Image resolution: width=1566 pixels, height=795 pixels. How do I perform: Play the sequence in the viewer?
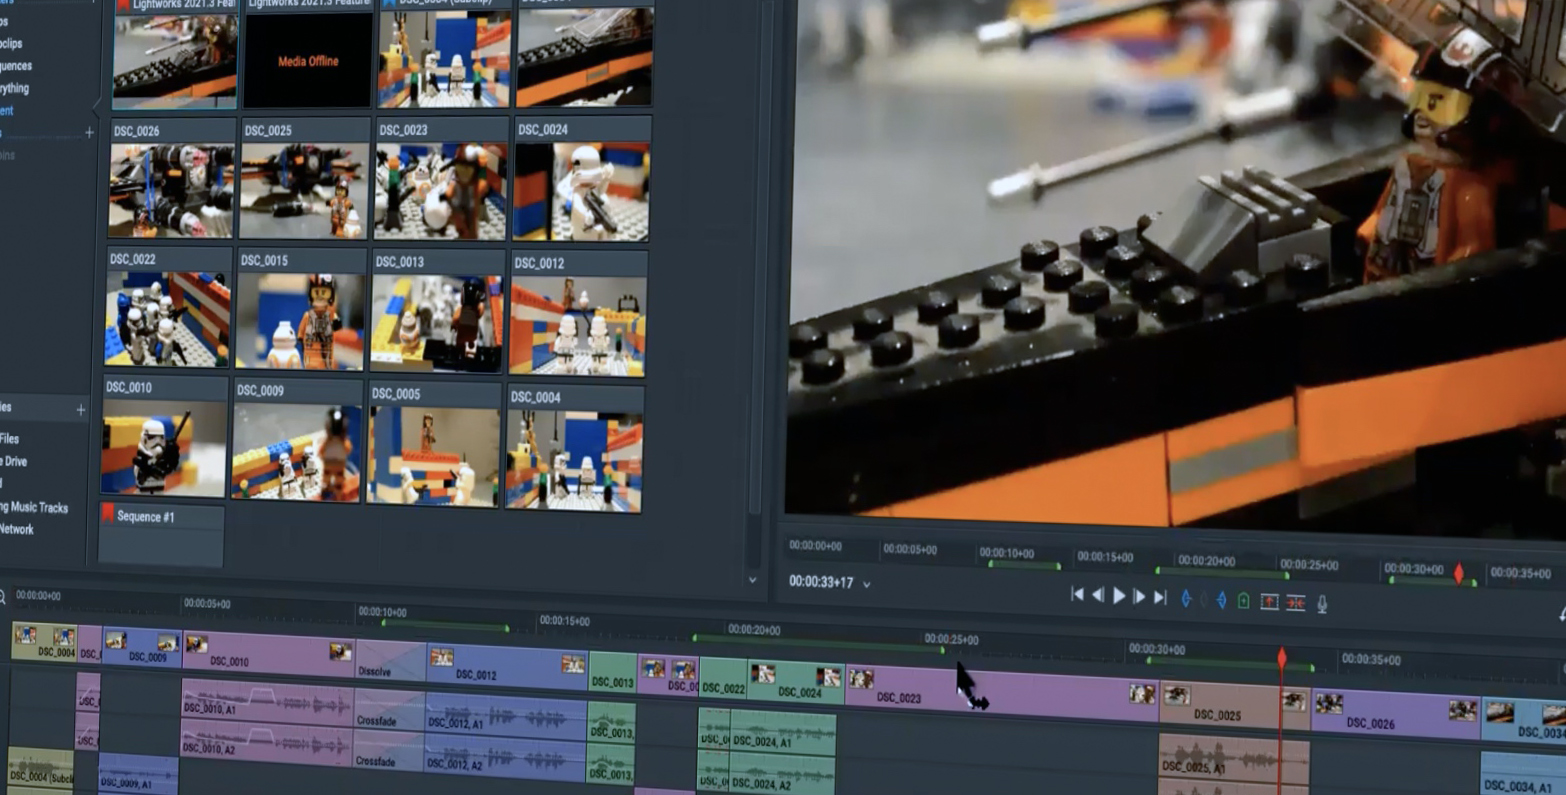(1119, 596)
